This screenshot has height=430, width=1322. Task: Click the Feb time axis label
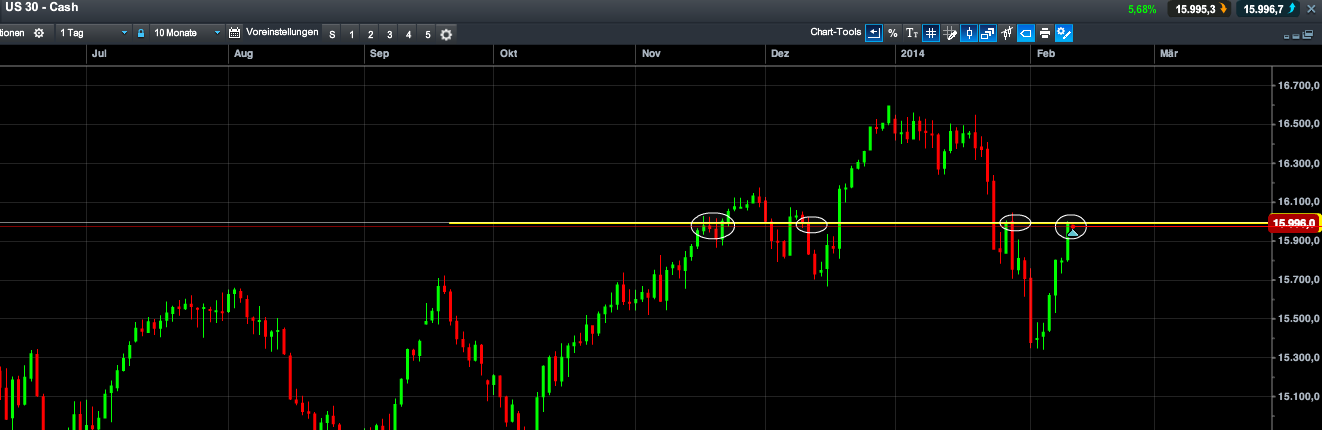coord(1046,53)
